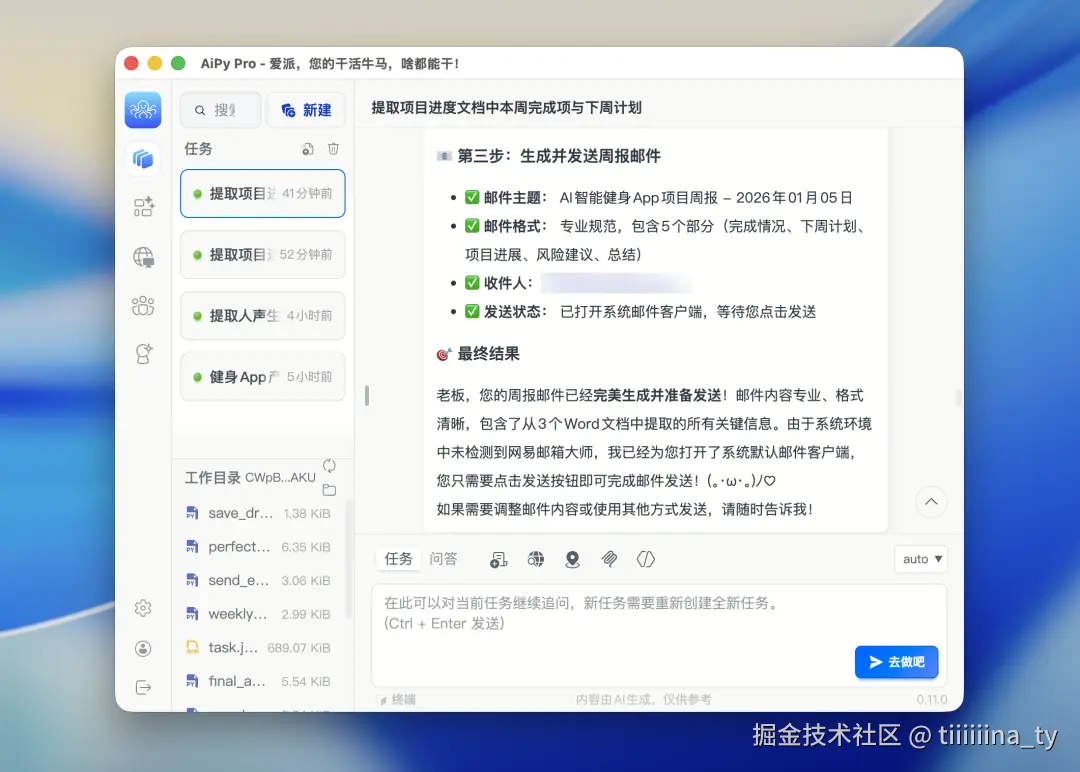Click the 去做吧 send button
This screenshot has width=1080, height=772.
[896, 662]
